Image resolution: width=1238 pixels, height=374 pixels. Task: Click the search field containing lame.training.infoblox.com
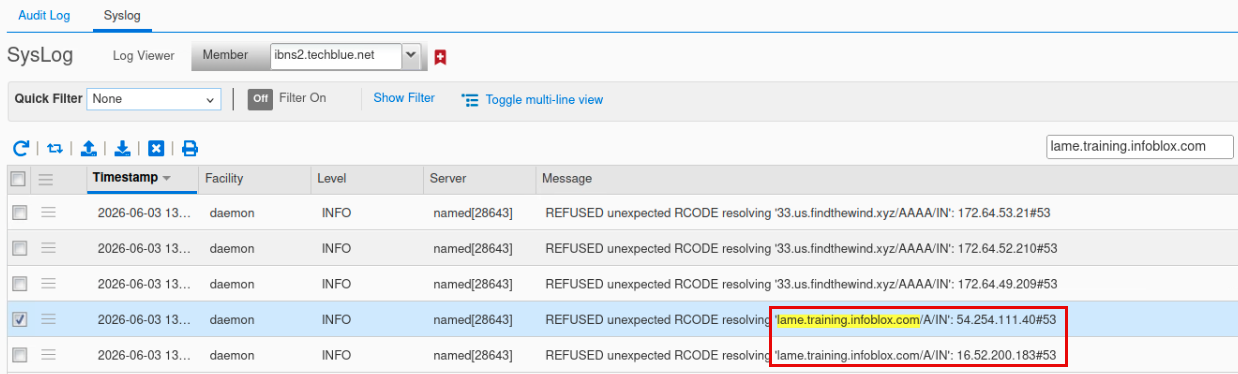[1140, 146]
